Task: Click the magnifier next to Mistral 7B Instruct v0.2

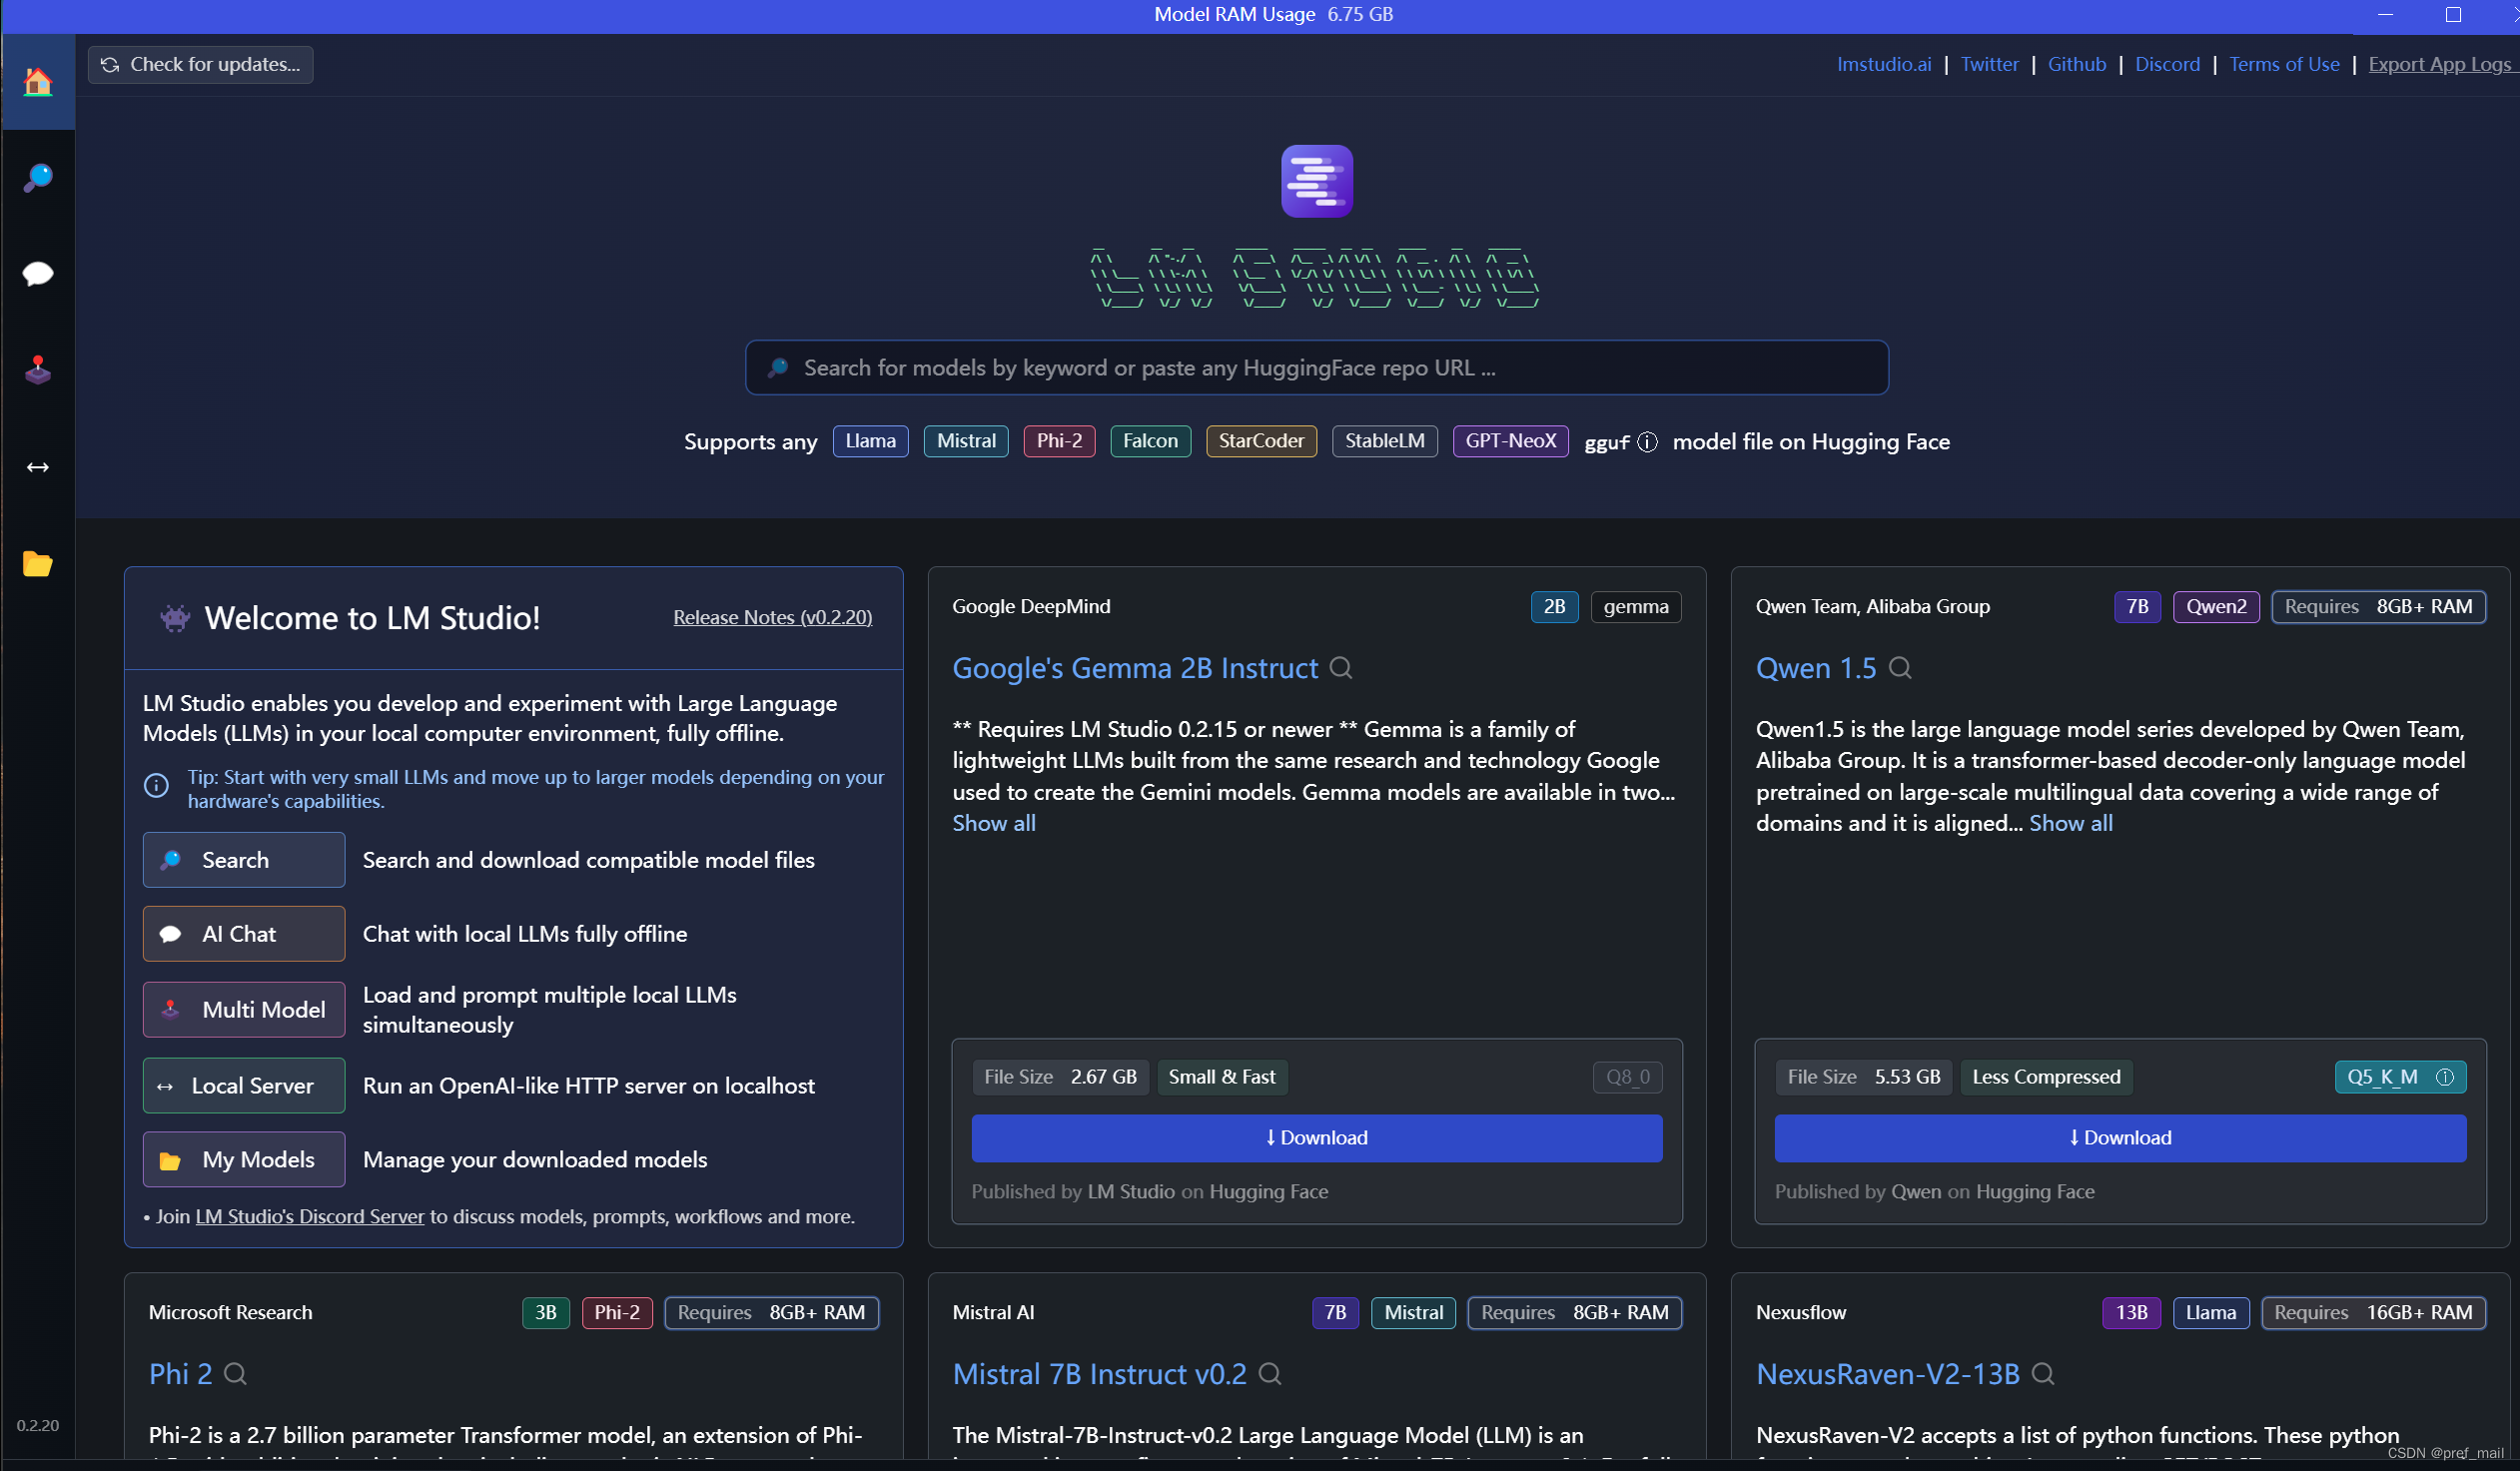Action: click(x=1270, y=1374)
